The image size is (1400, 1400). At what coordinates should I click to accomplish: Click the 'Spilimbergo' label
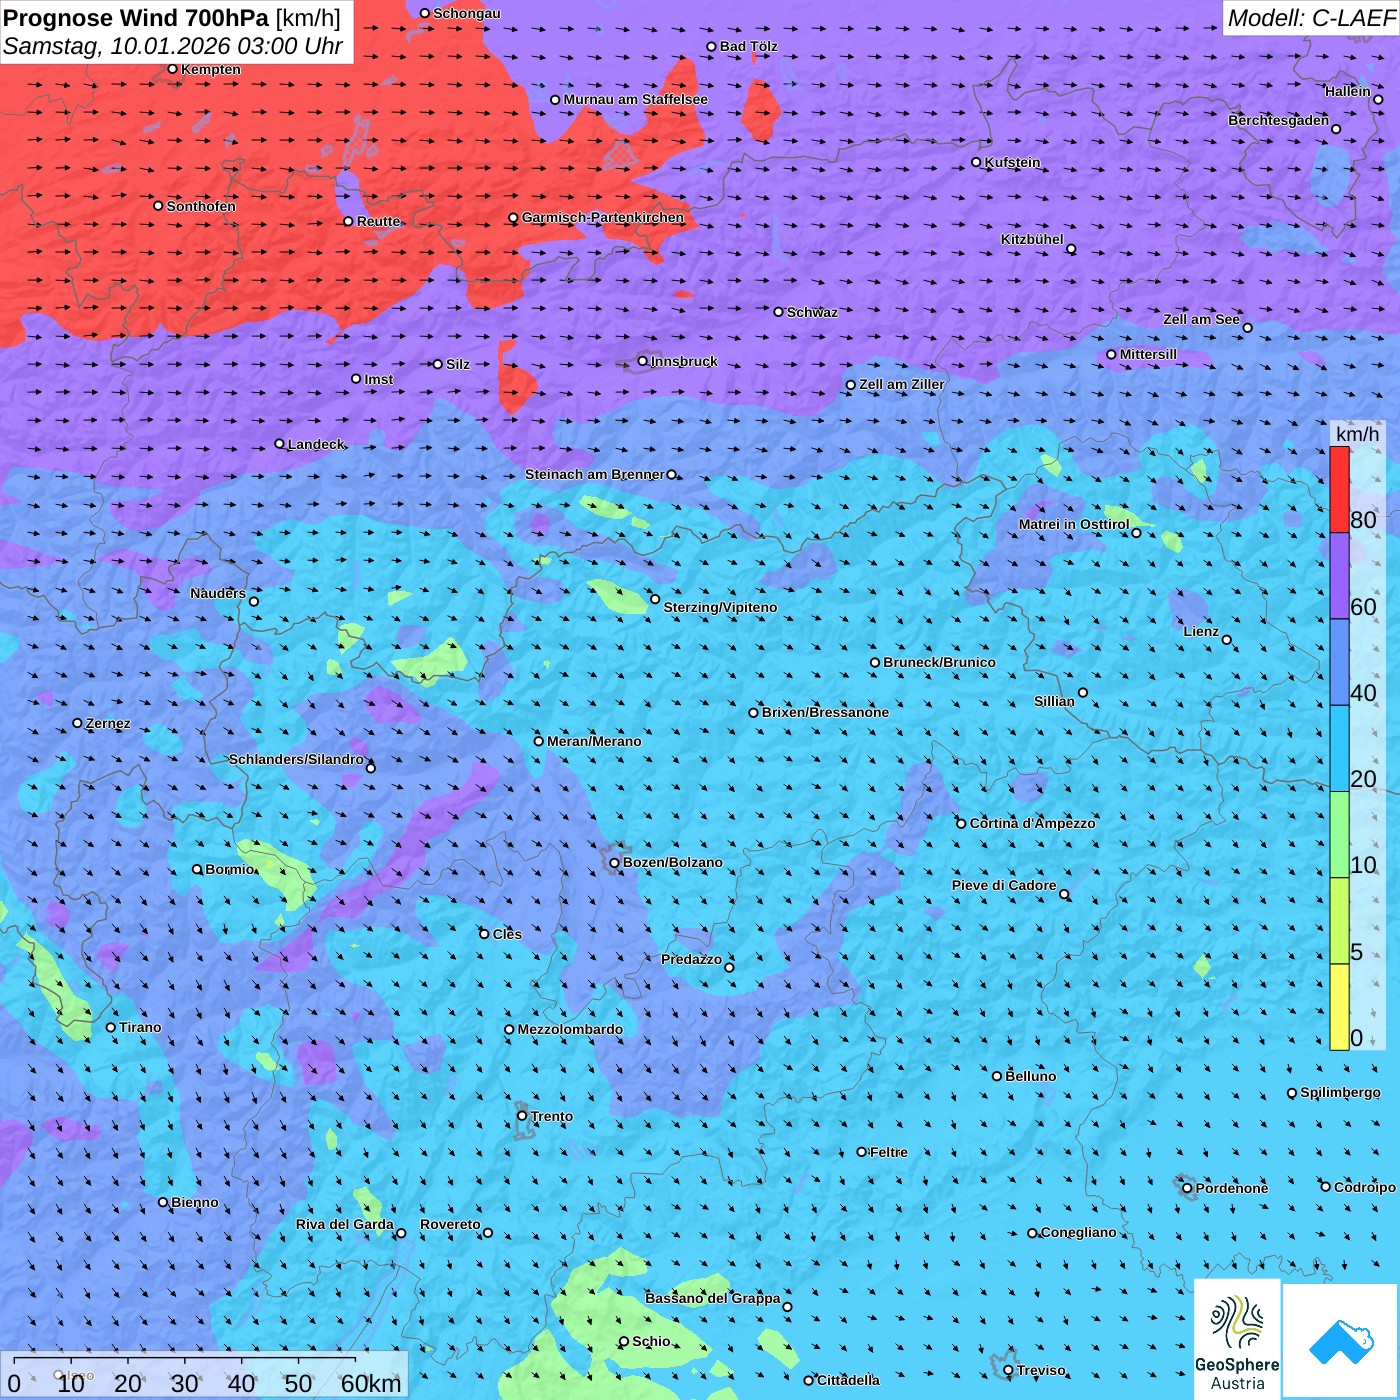pyautogui.click(x=1340, y=1092)
